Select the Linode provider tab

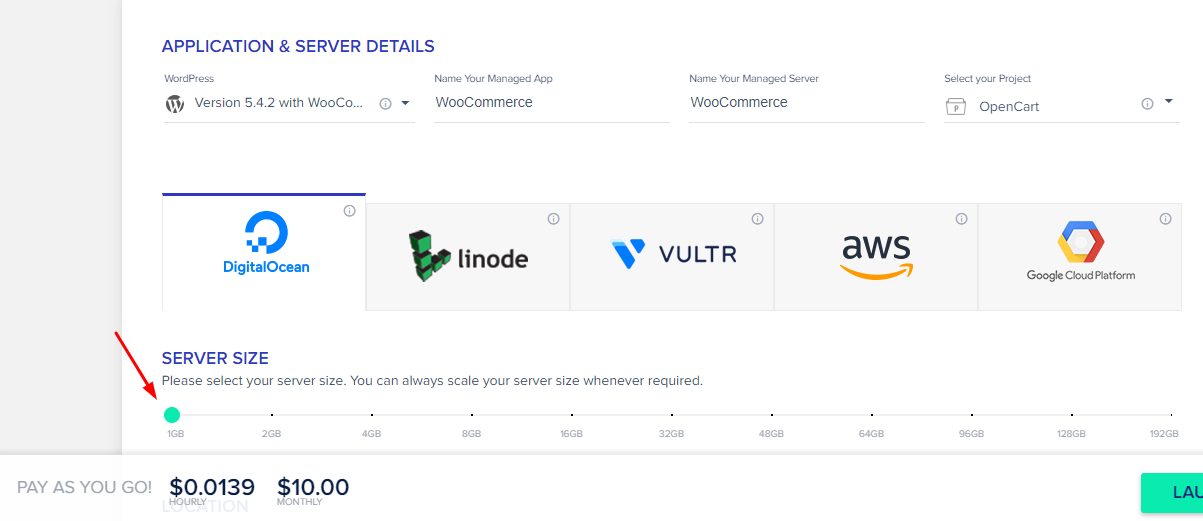click(x=468, y=257)
